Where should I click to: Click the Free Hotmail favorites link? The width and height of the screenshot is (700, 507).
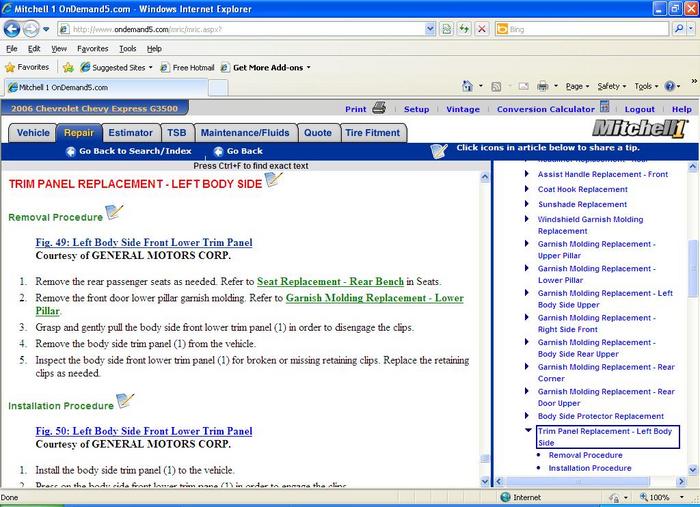(188, 67)
